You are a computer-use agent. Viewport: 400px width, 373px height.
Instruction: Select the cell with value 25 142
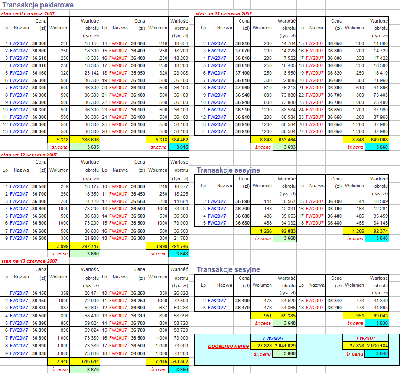92,73
